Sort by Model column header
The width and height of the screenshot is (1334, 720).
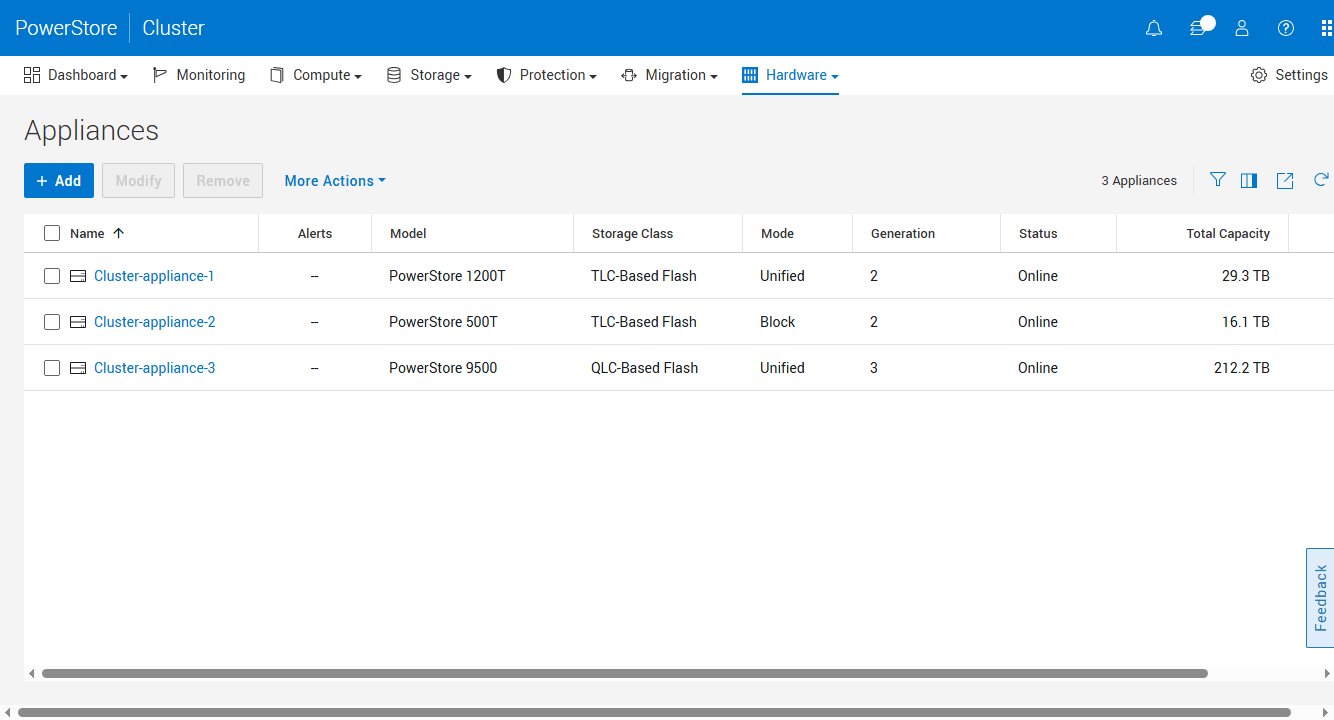(408, 233)
